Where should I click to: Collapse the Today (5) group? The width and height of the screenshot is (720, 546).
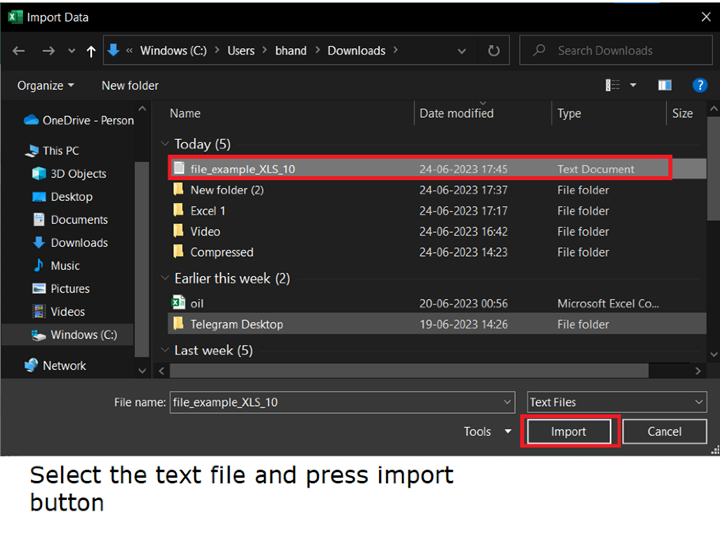point(165,144)
